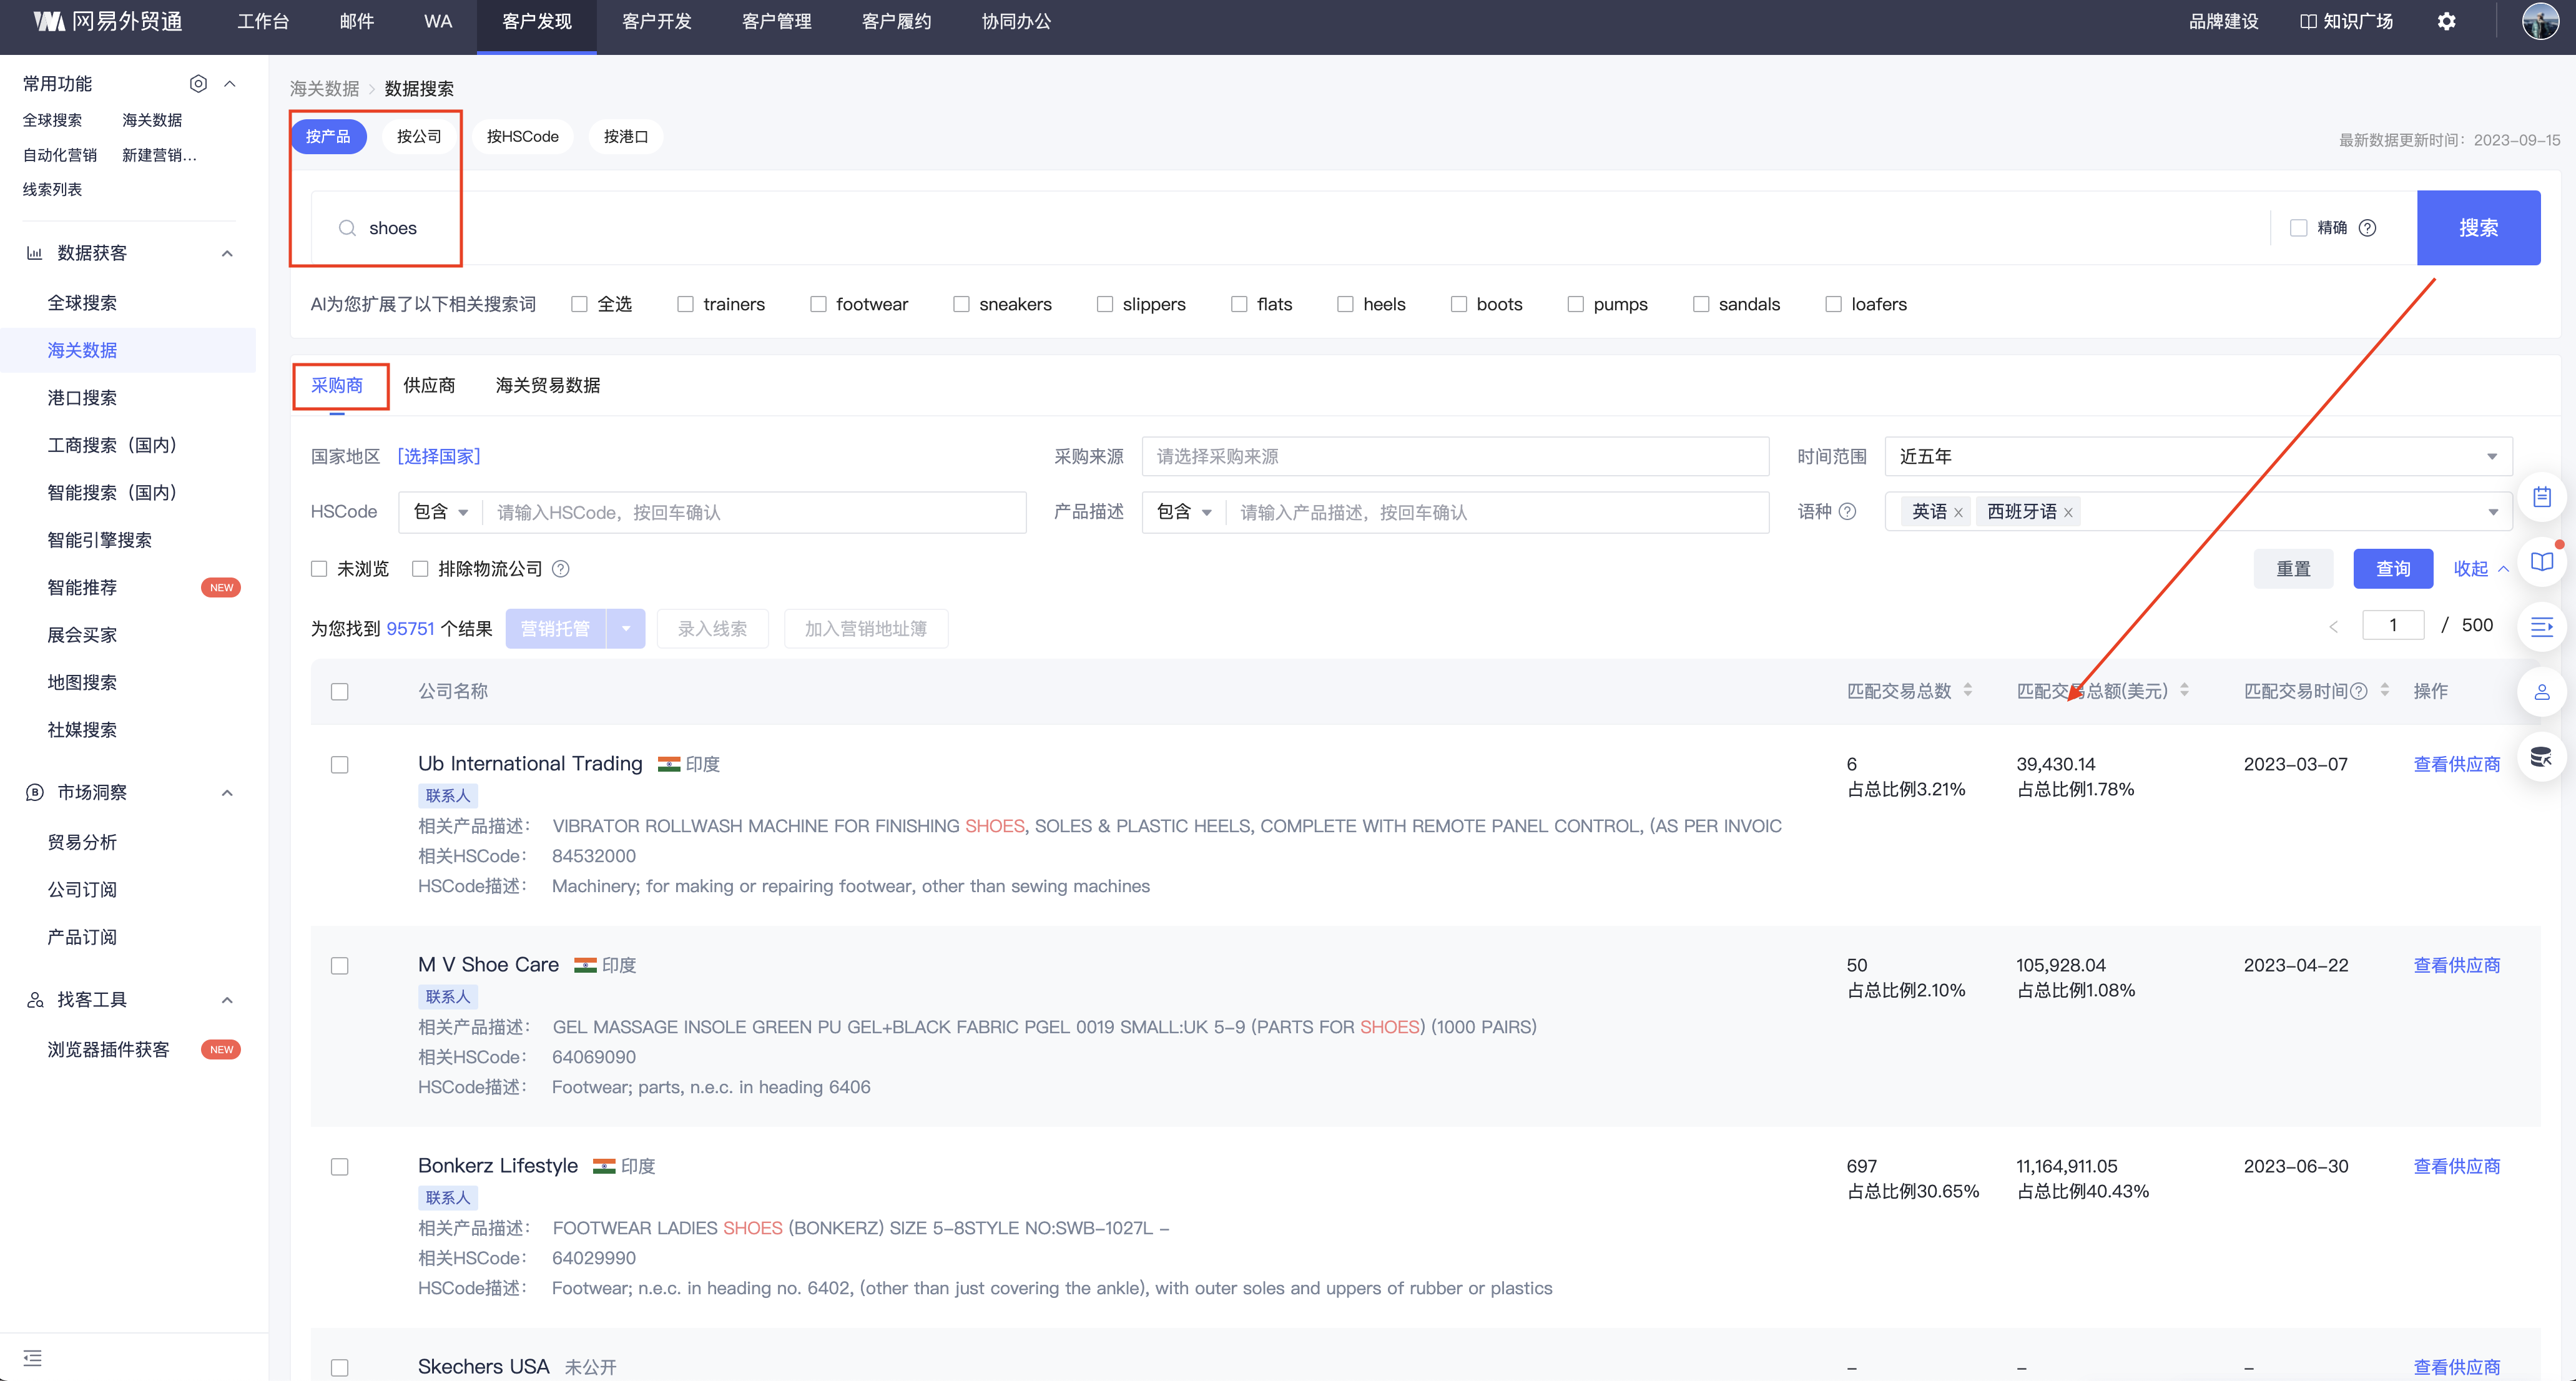The width and height of the screenshot is (2576, 1381).
Task: Click the shoes search input field
Action: [x=1290, y=228]
